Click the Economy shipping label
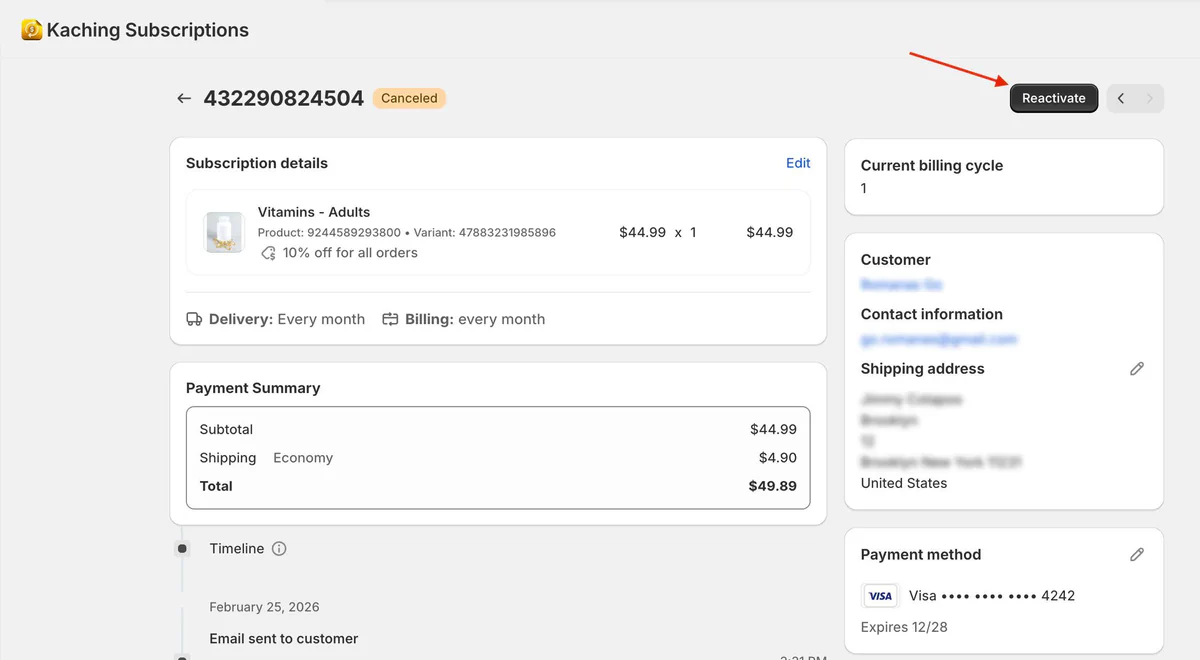This screenshot has width=1200, height=660. coord(303,458)
